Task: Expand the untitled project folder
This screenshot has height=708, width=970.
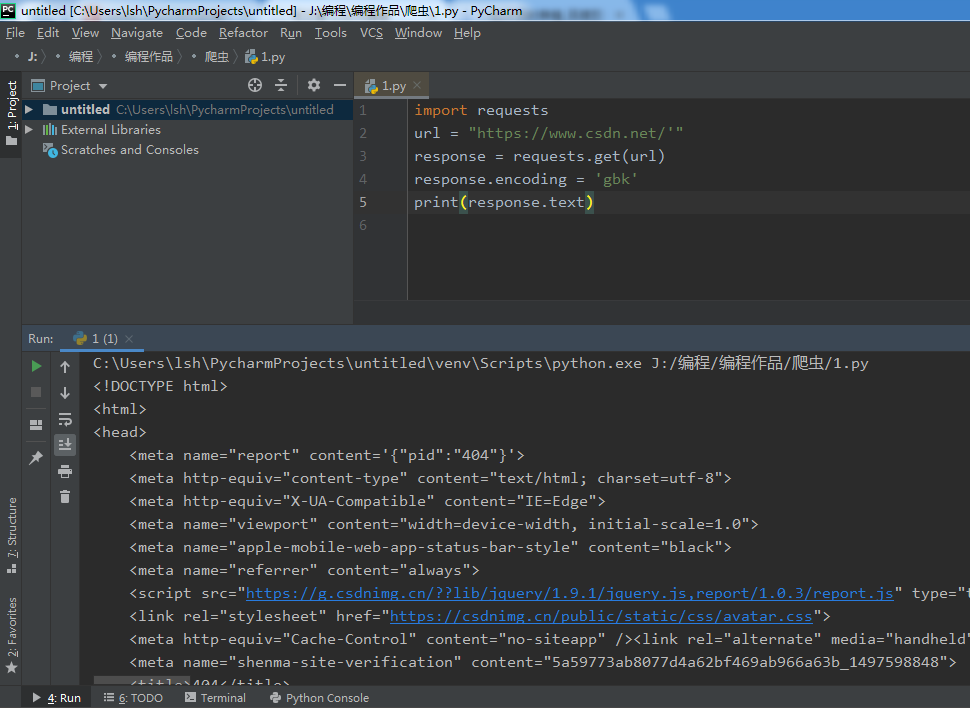Action: tap(28, 110)
